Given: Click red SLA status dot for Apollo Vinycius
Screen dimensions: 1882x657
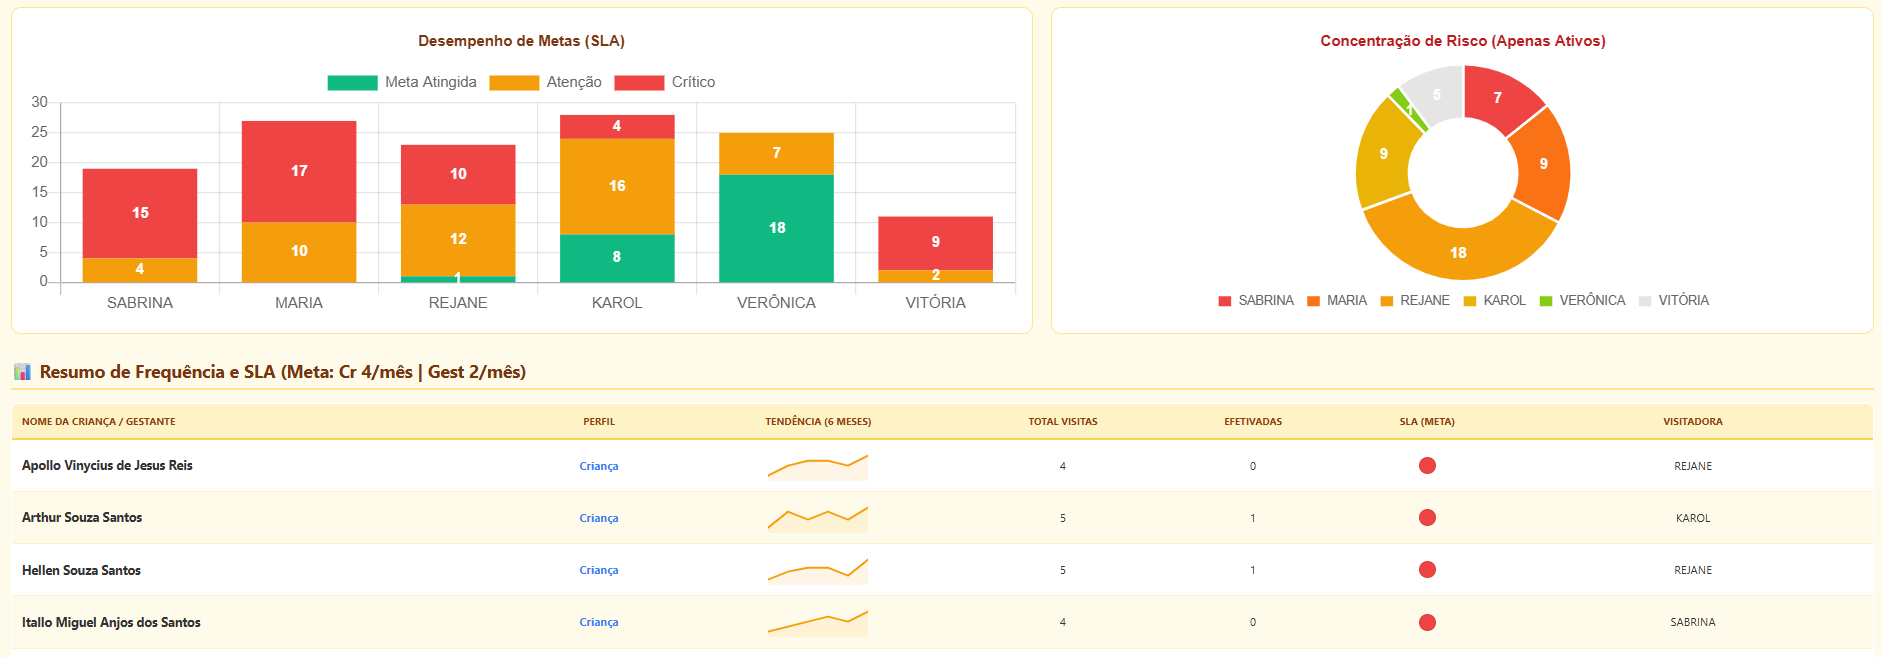Looking at the screenshot, I should tap(1427, 466).
